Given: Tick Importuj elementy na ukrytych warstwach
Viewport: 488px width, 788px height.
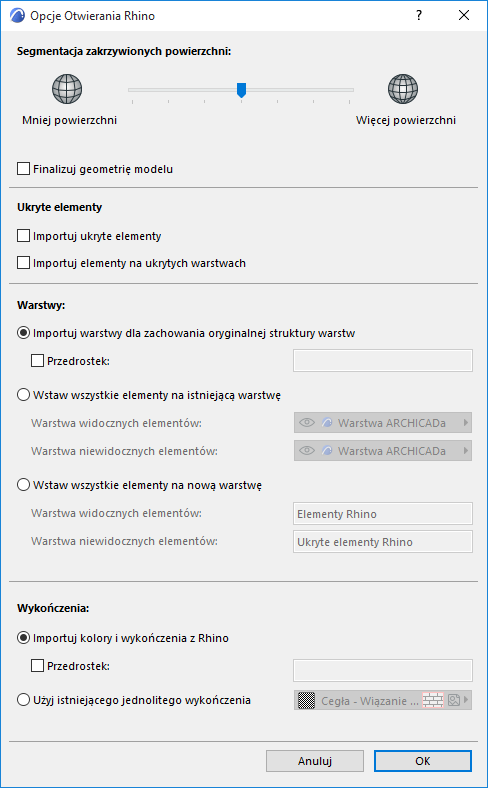Looking at the screenshot, I should (x=24, y=262).
